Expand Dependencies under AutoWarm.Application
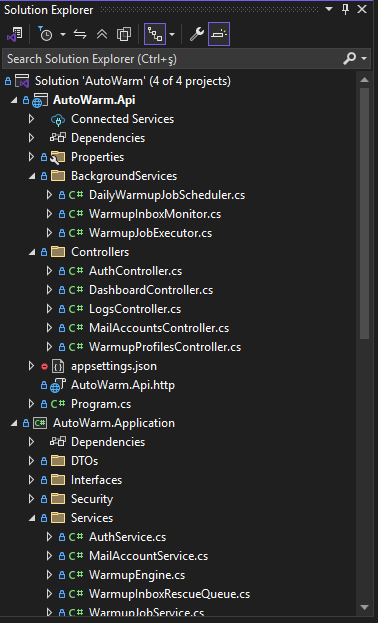This screenshot has width=378, height=623. [x=31, y=442]
